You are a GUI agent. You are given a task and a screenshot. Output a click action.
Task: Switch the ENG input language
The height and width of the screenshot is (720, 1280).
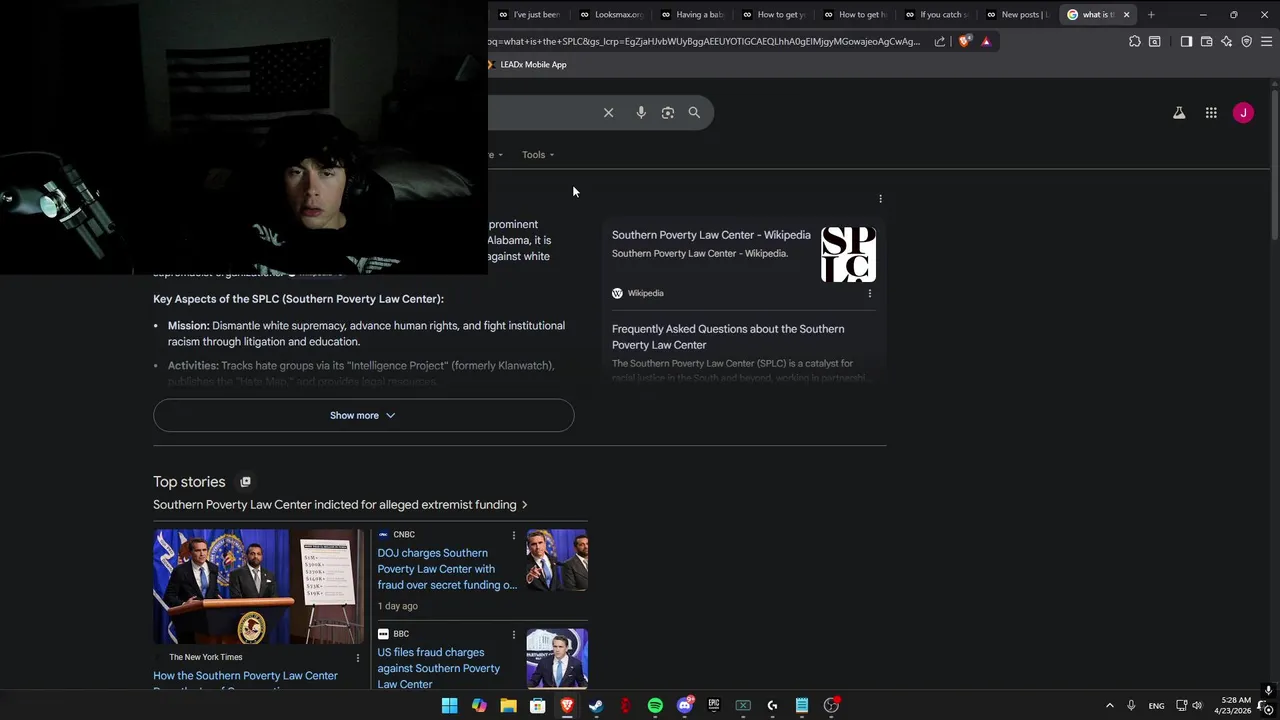1156,706
